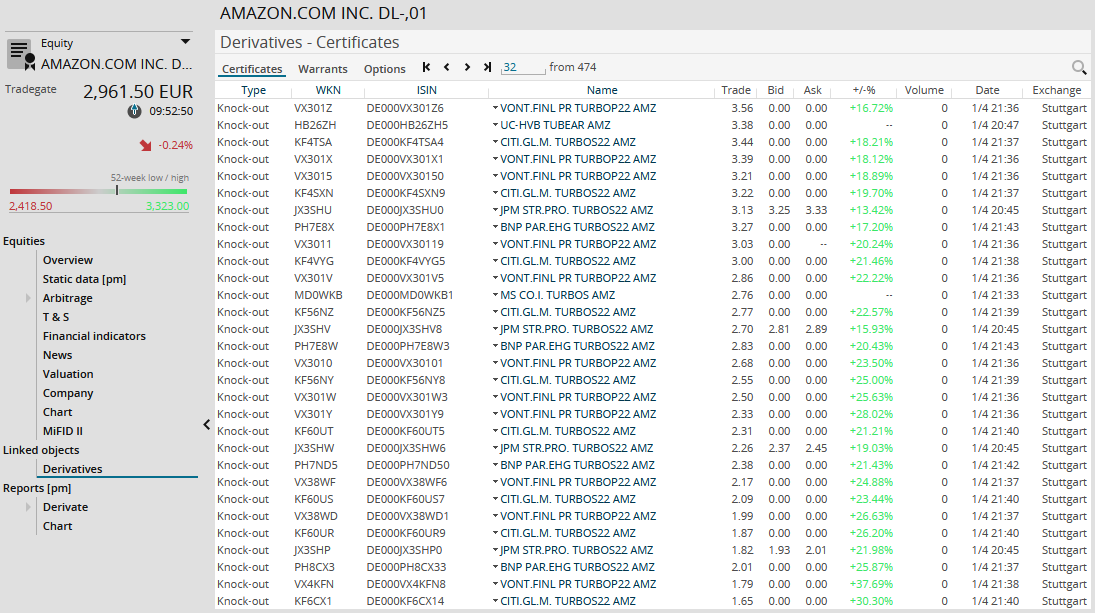
Task: Click the search magnifier icon
Action: (1079, 68)
